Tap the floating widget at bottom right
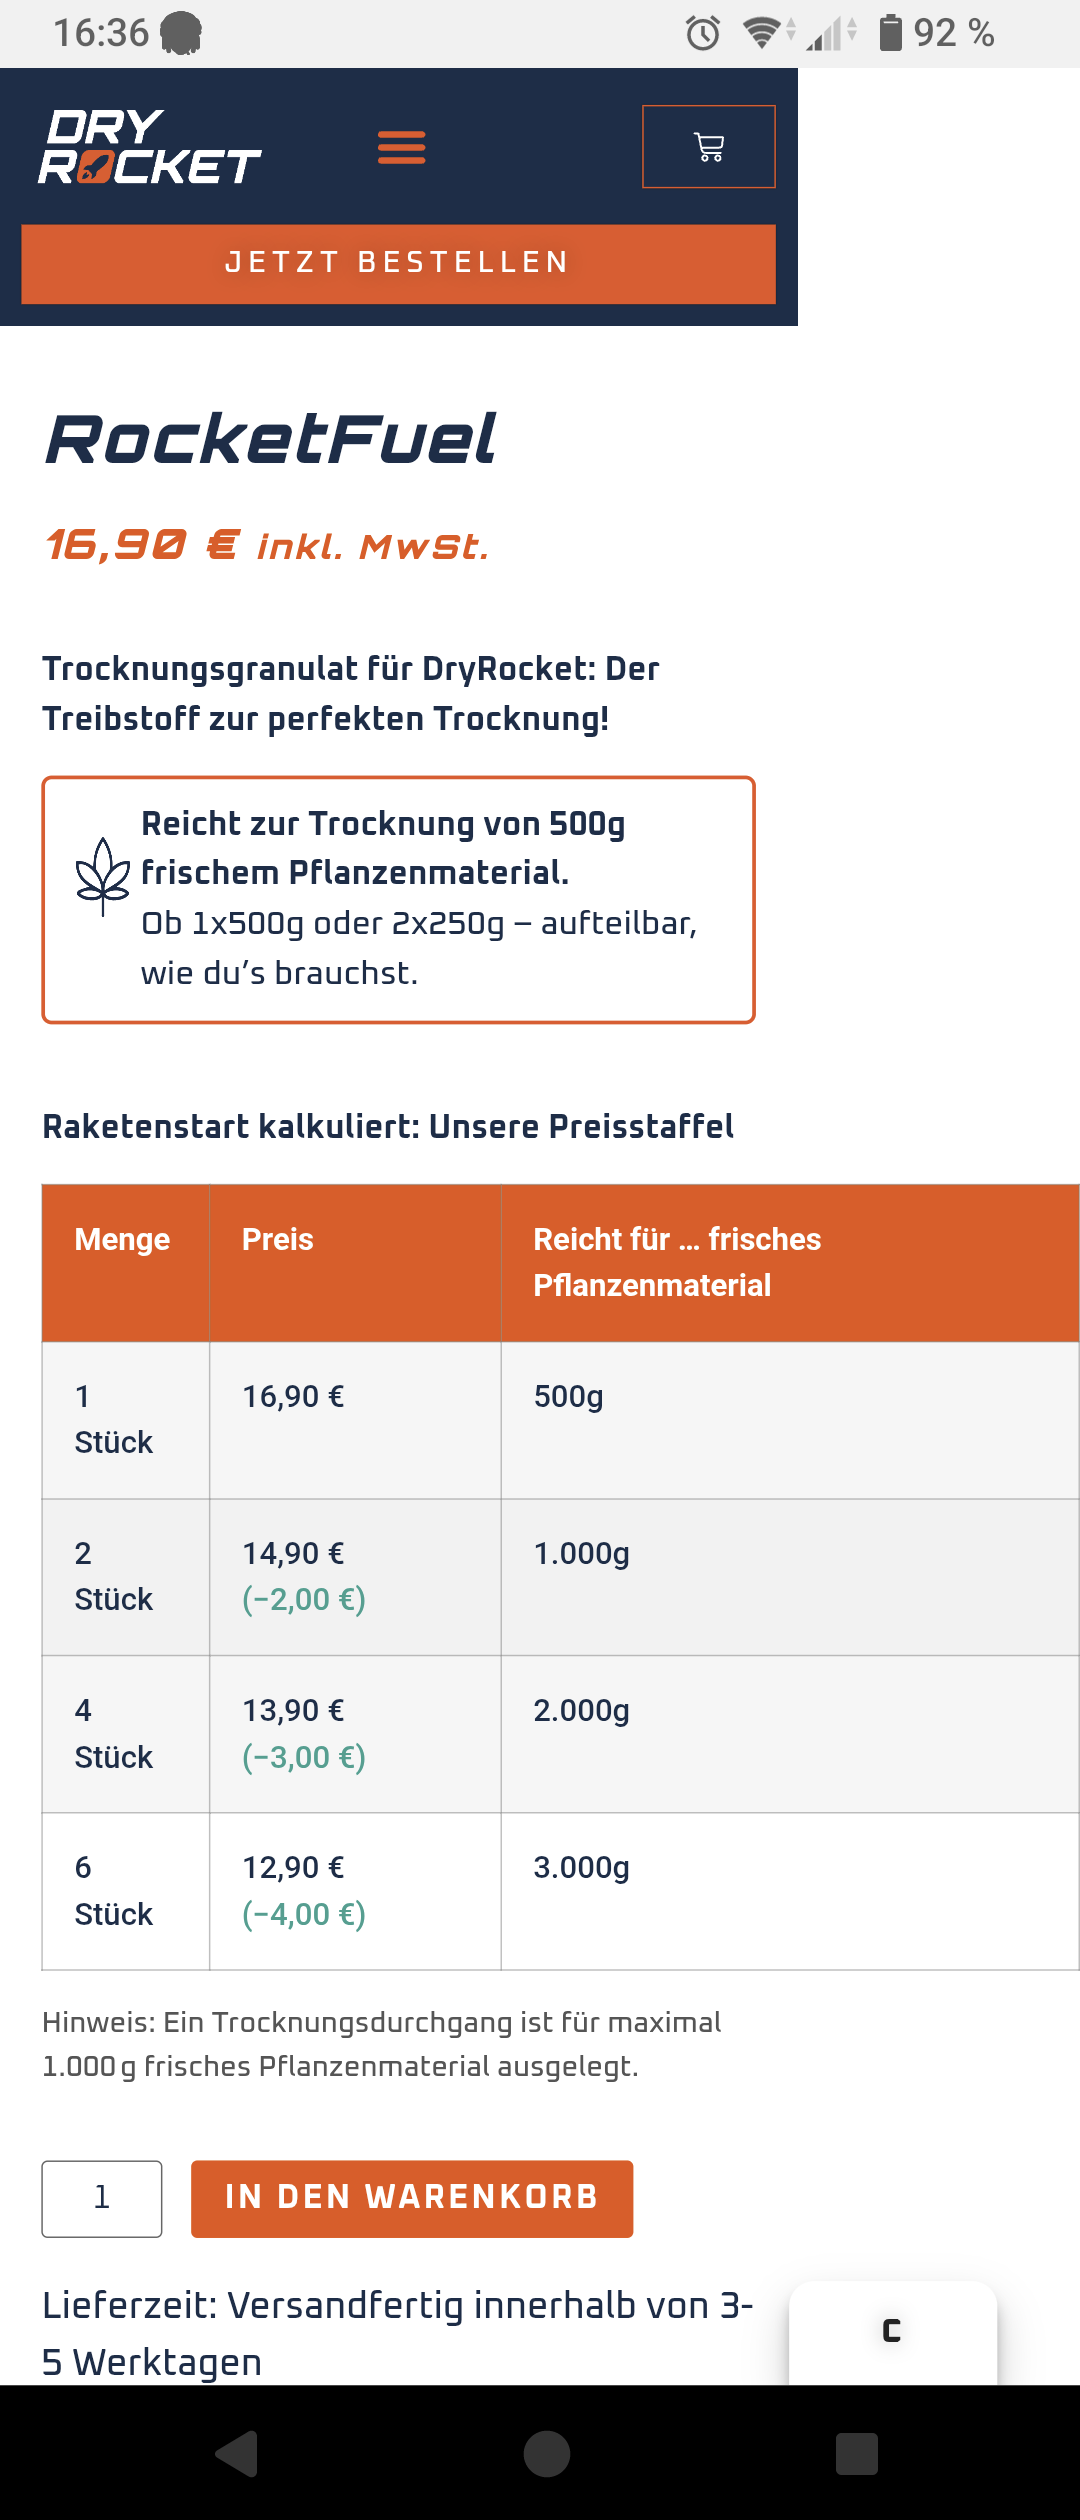1080x2520 pixels. click(x=892, y=2331)
